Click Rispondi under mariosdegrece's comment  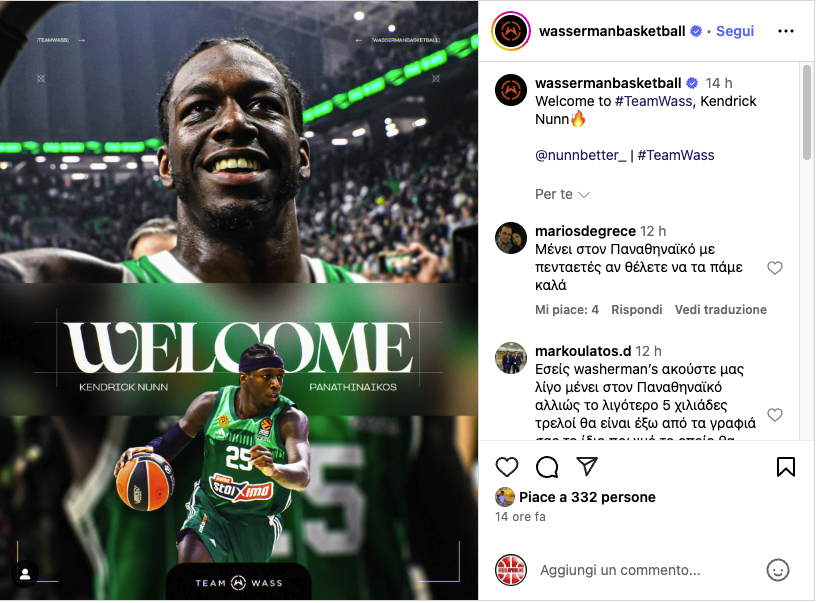(x=636, y=310)
